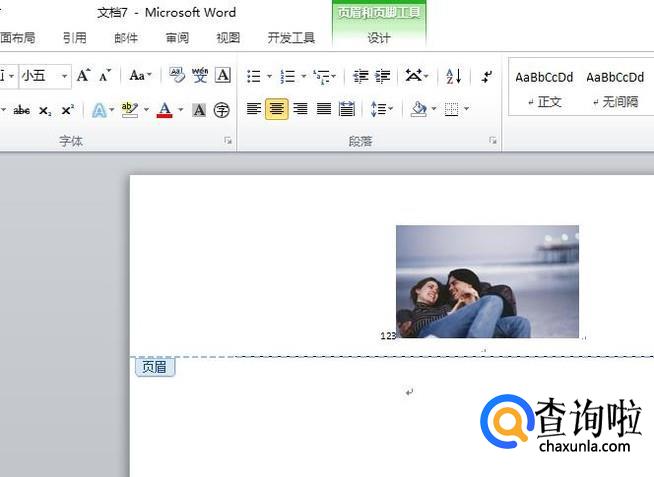Image resolution: width=654 pixels, height=477 pixels.
Task: Open the font size 小五 dropdown
Action: [64, 76]
